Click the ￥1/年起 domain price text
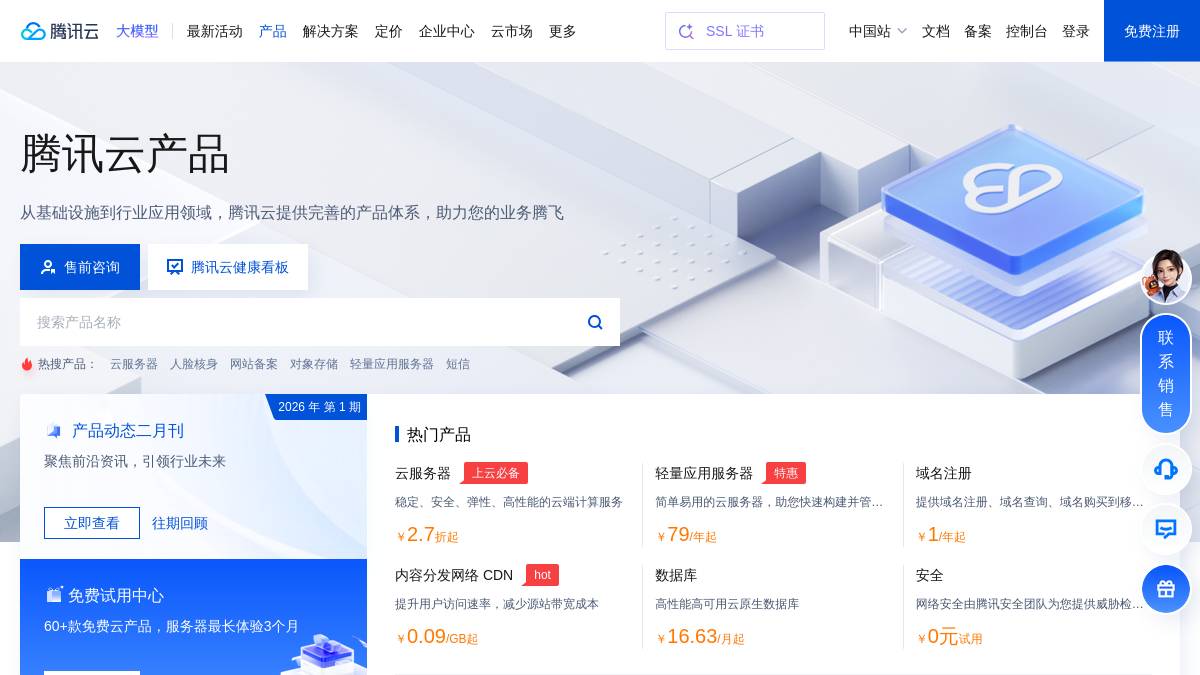The height and width of the screenshot is (675, 1200). tap(941, 535)
